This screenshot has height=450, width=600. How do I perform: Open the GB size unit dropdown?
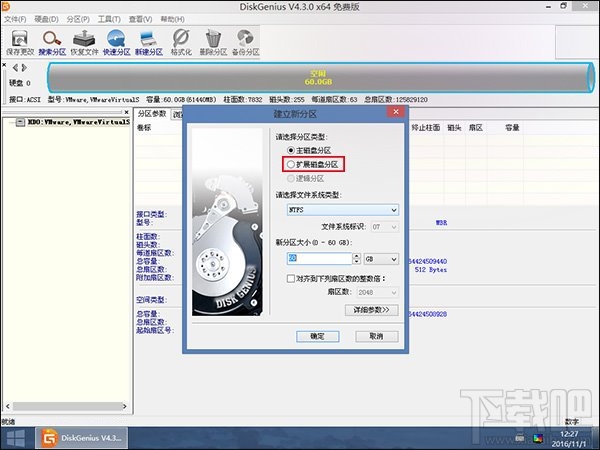pyautogui.click(x=381, y=259)
